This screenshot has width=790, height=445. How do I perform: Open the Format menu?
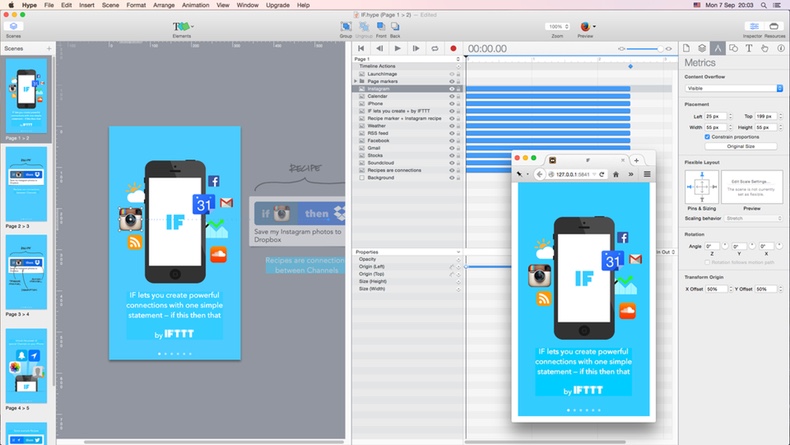click(136, 5)
